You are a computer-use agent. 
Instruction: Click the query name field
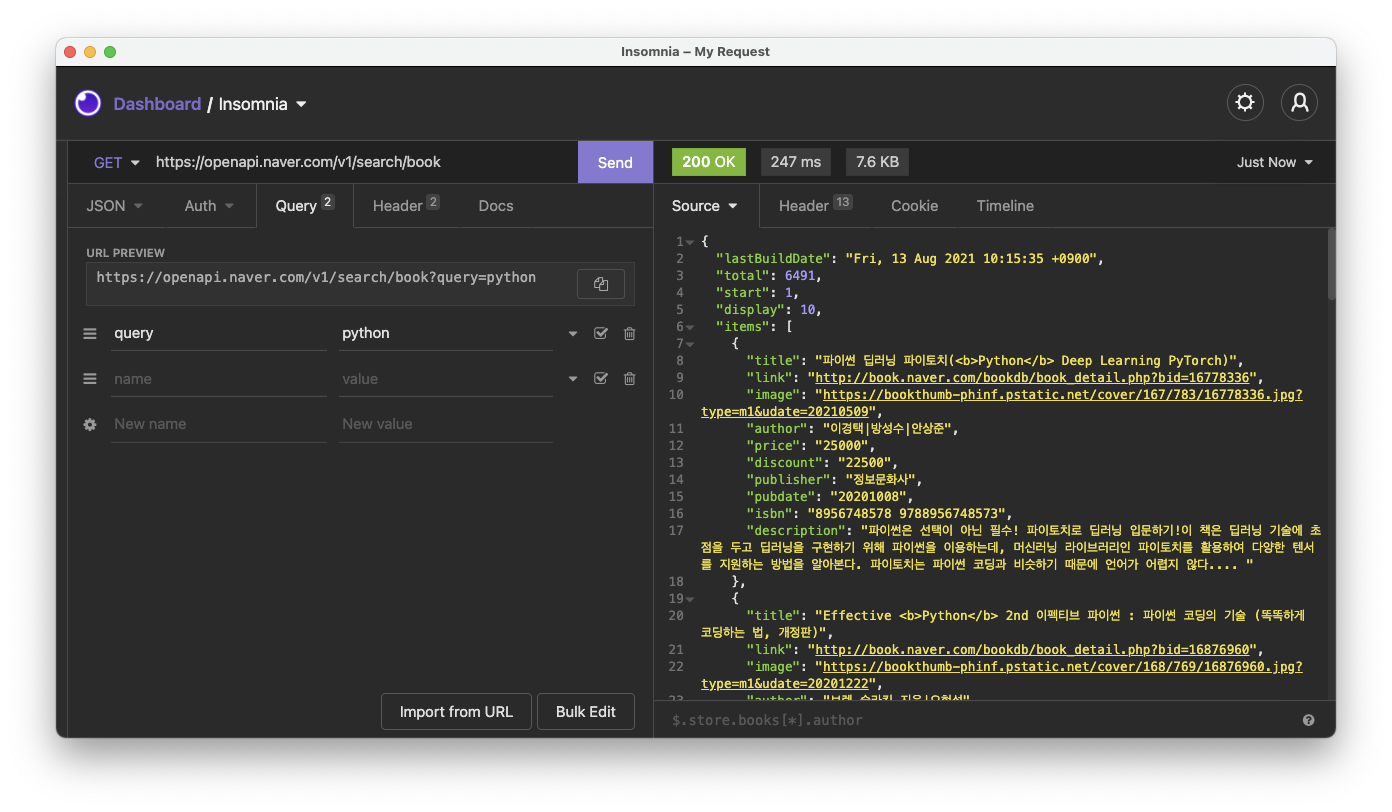(219, 333)
